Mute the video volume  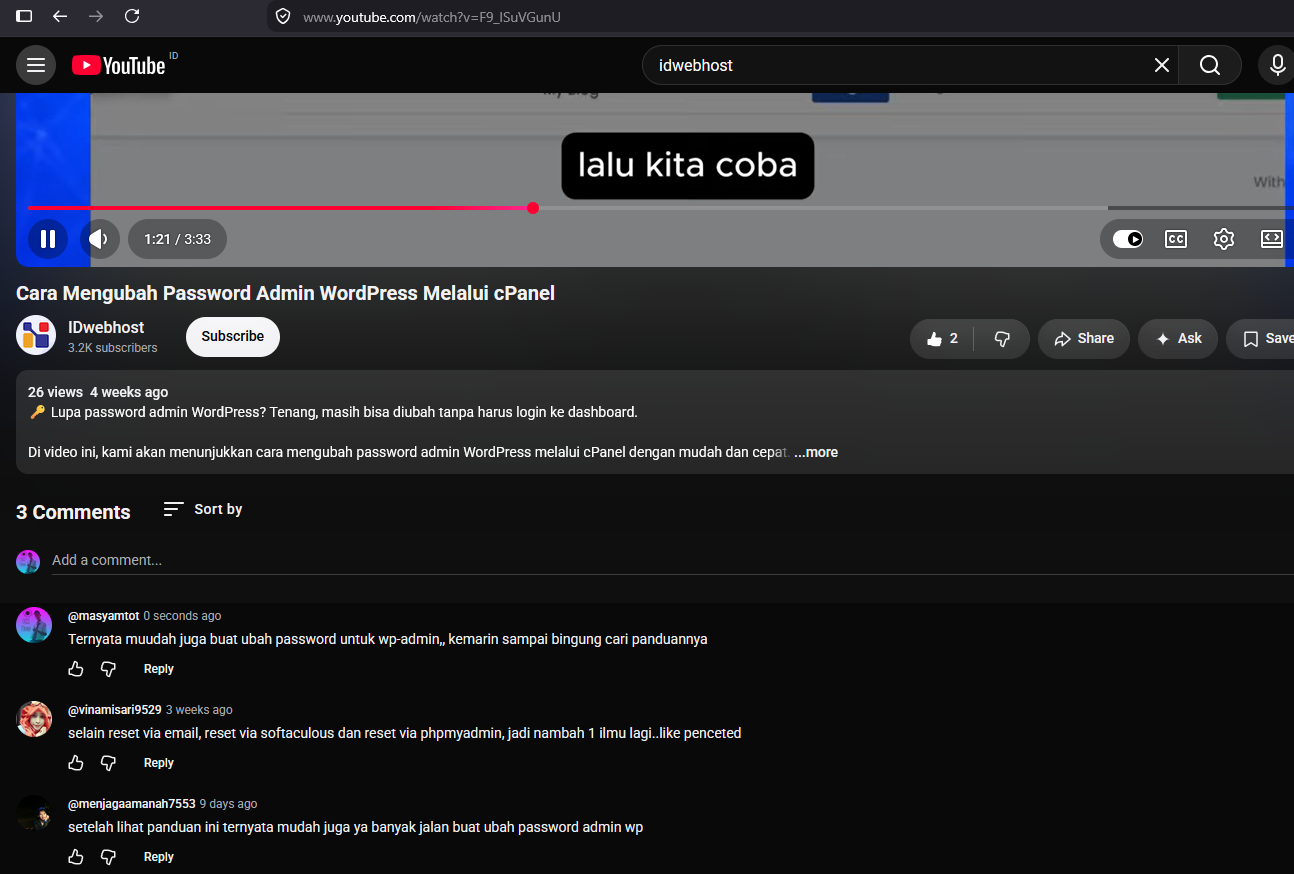99,239
